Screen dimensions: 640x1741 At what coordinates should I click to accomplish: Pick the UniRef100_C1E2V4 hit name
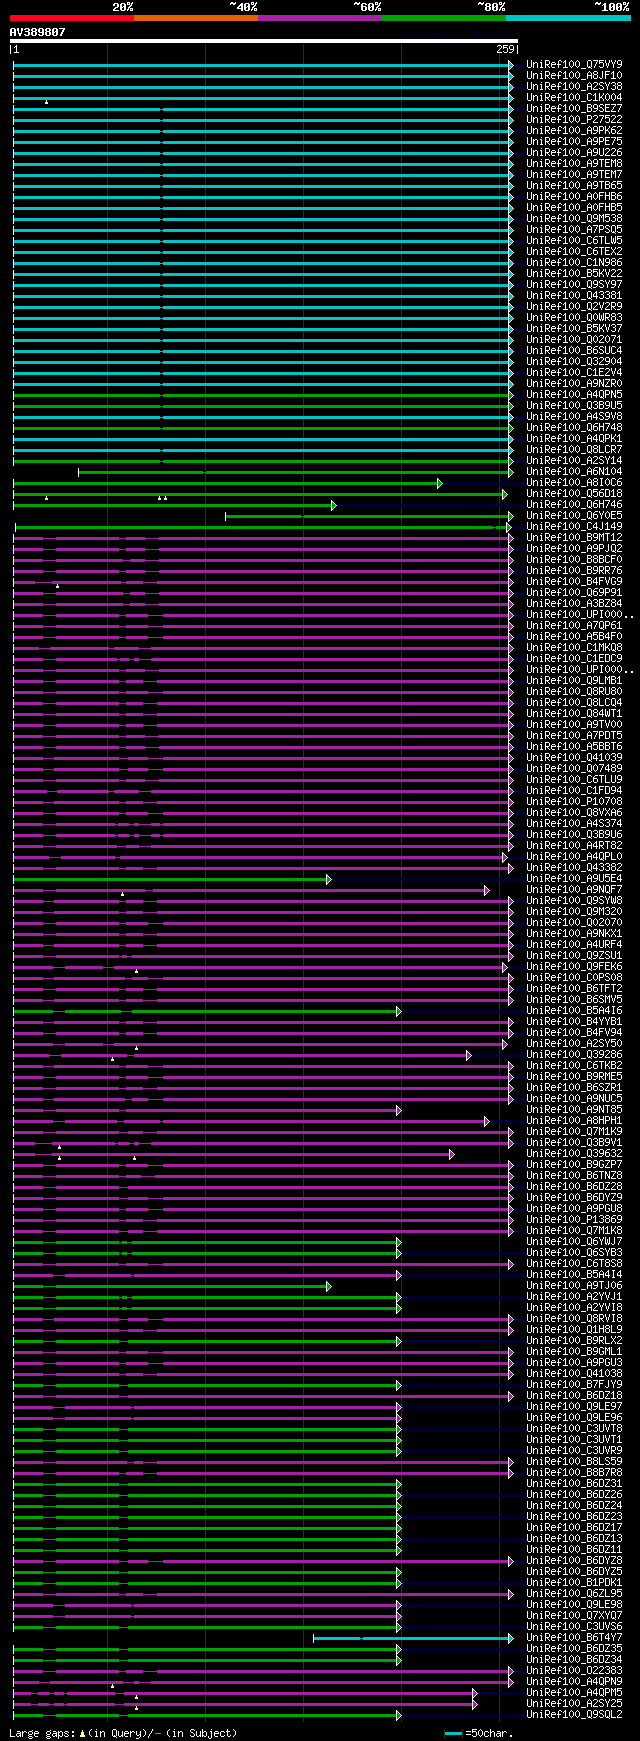point(574,372)
